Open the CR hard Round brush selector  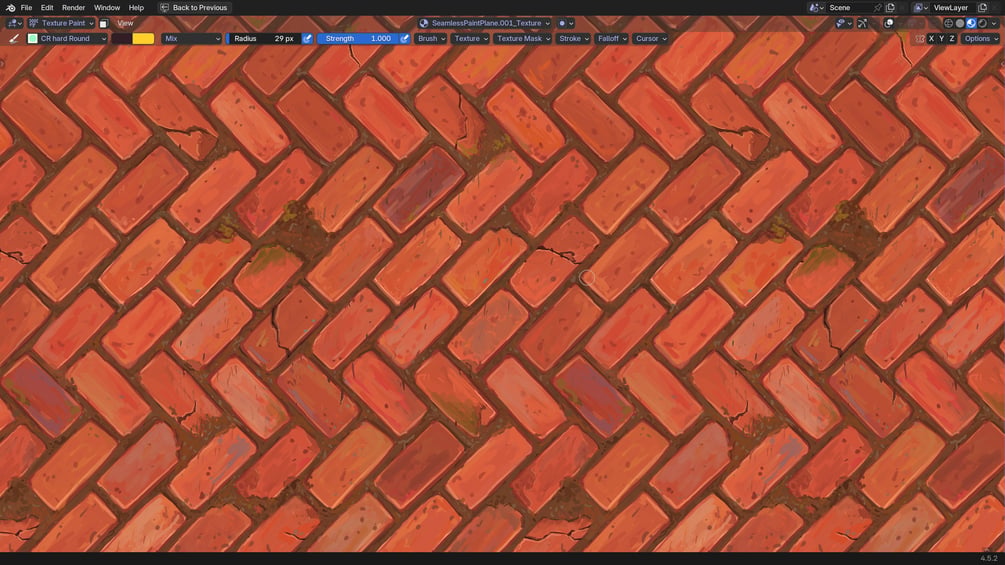point(67,38)
